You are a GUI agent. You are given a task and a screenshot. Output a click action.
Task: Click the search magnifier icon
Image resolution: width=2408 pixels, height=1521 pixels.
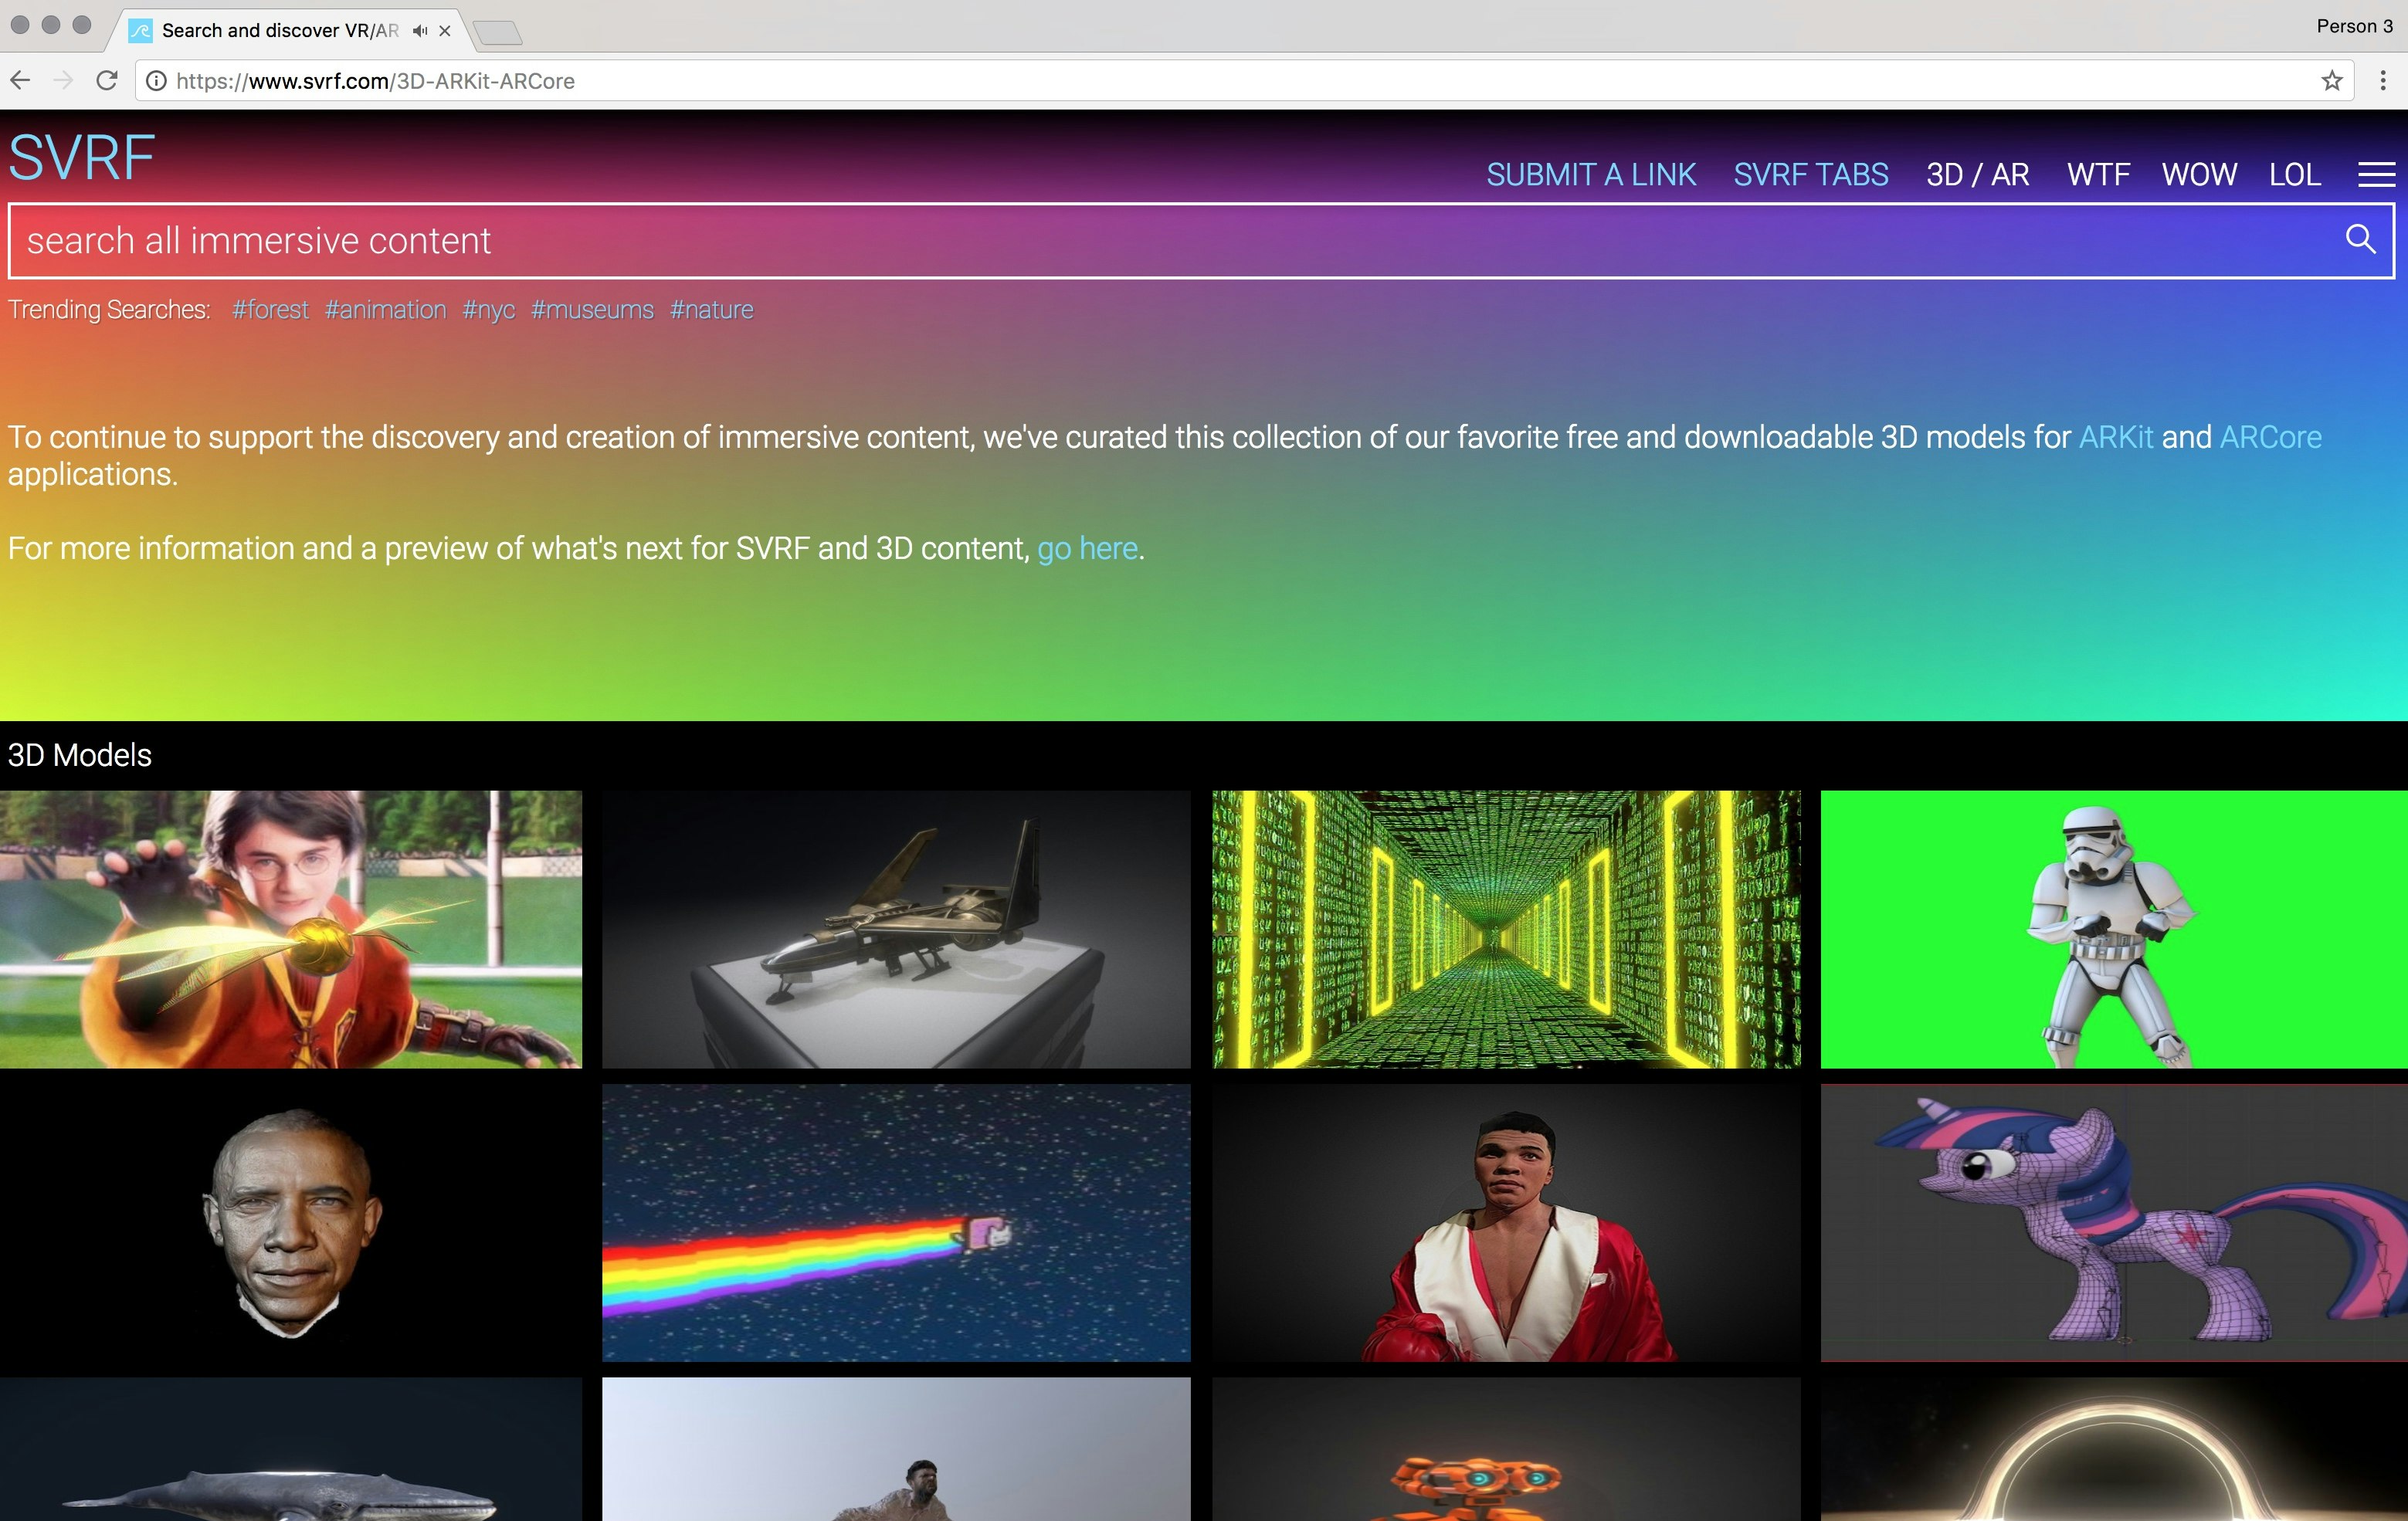(x=2360, y=239)
